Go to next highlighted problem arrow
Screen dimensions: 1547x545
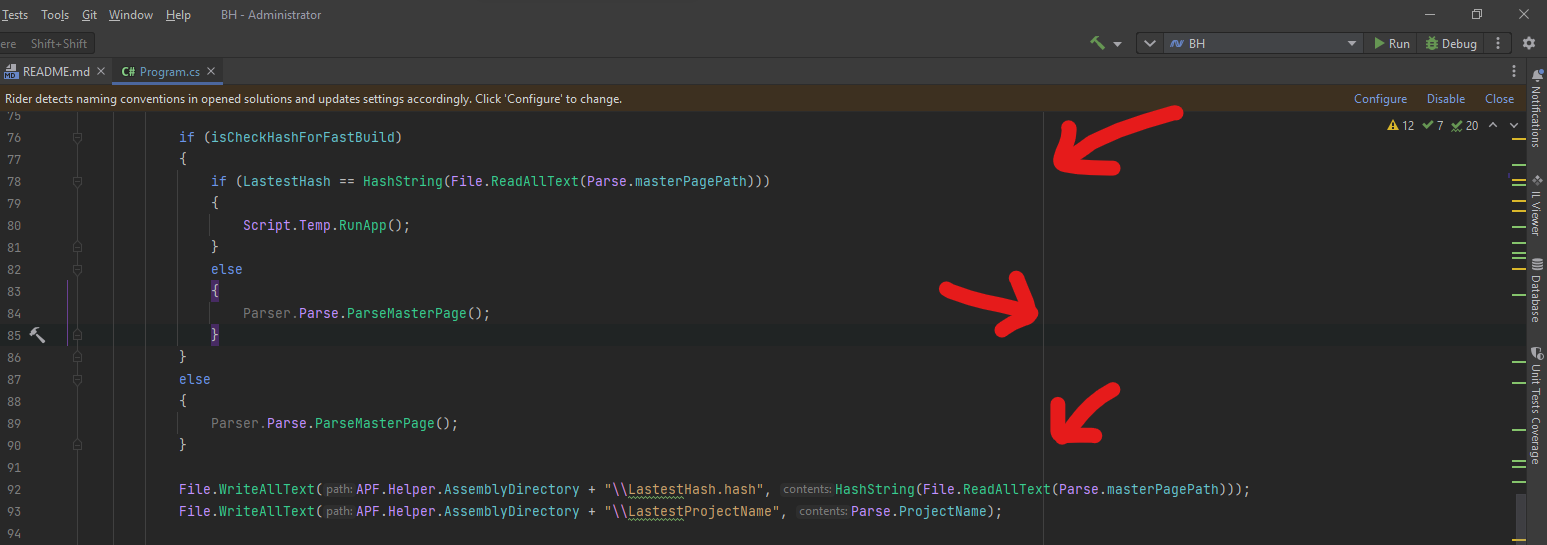pyautogui.click(x=1514, y=126)
